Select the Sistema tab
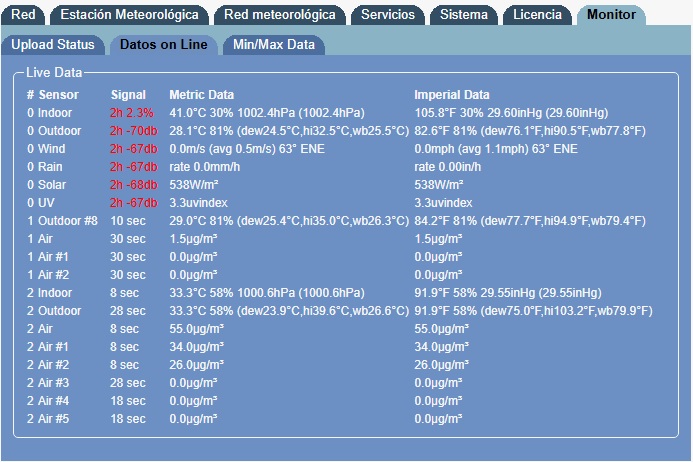 pyautogui.click(x=464, y=15)
